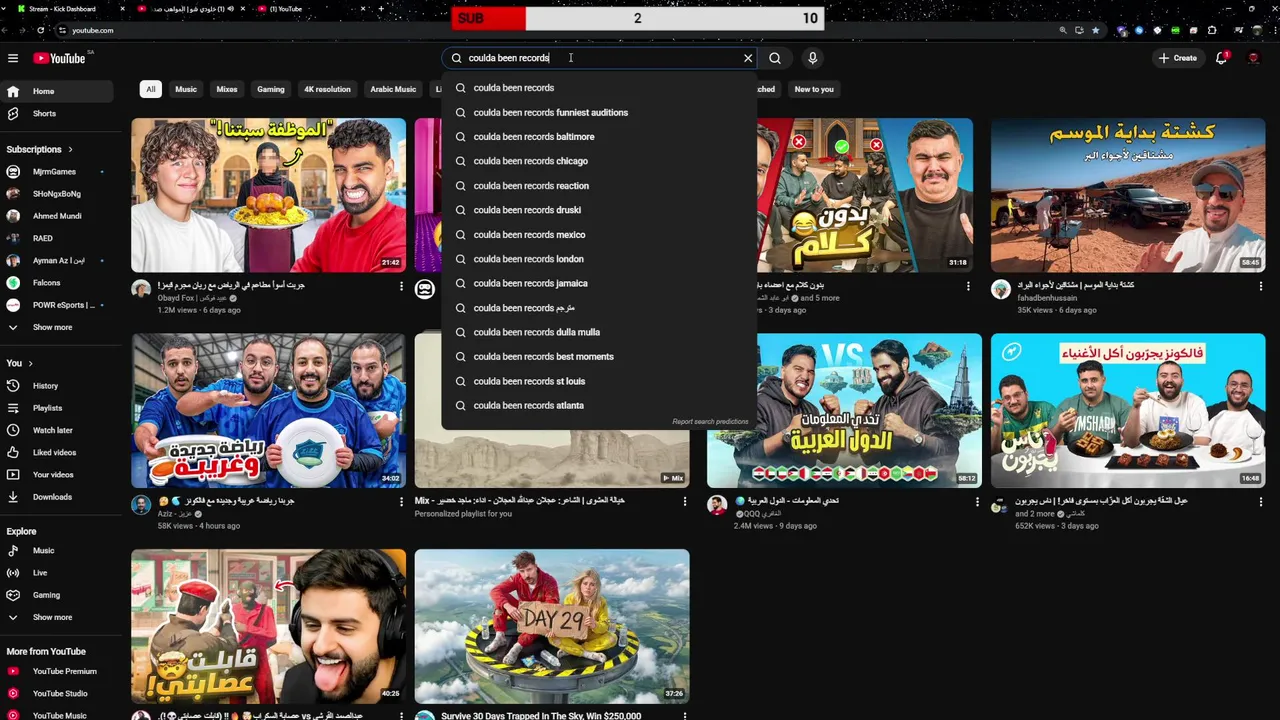Open more options for fahadbenhussain video

[x=1260, y=286]
